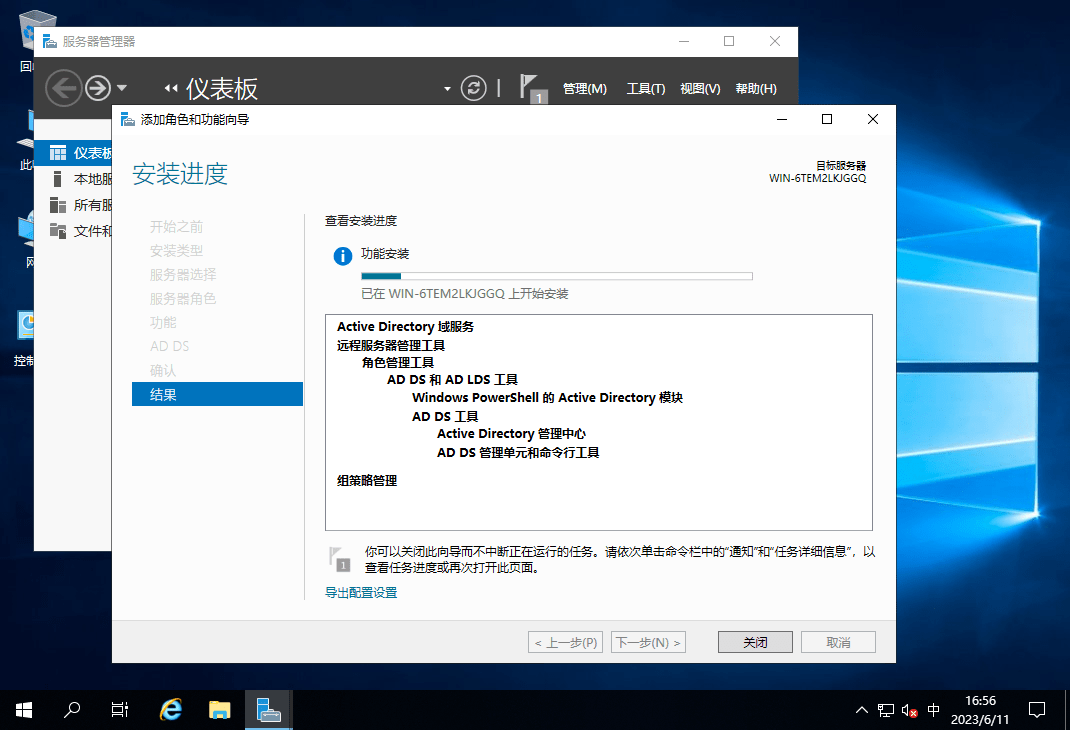Open the Action Center notification icon
The height and width of the screenshot is (730, 1070).
click(1037, 710)
